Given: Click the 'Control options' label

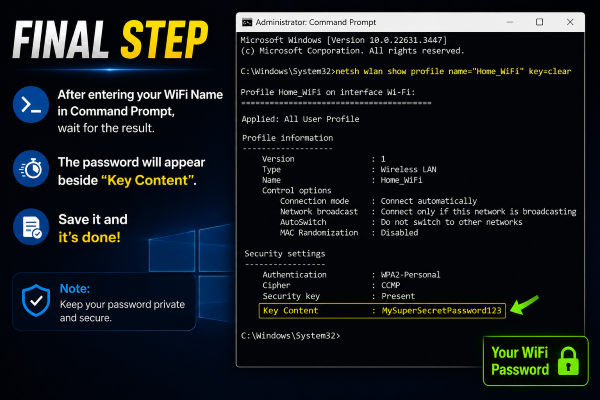Looking at the screenshot, I should (x=297, y=191).
